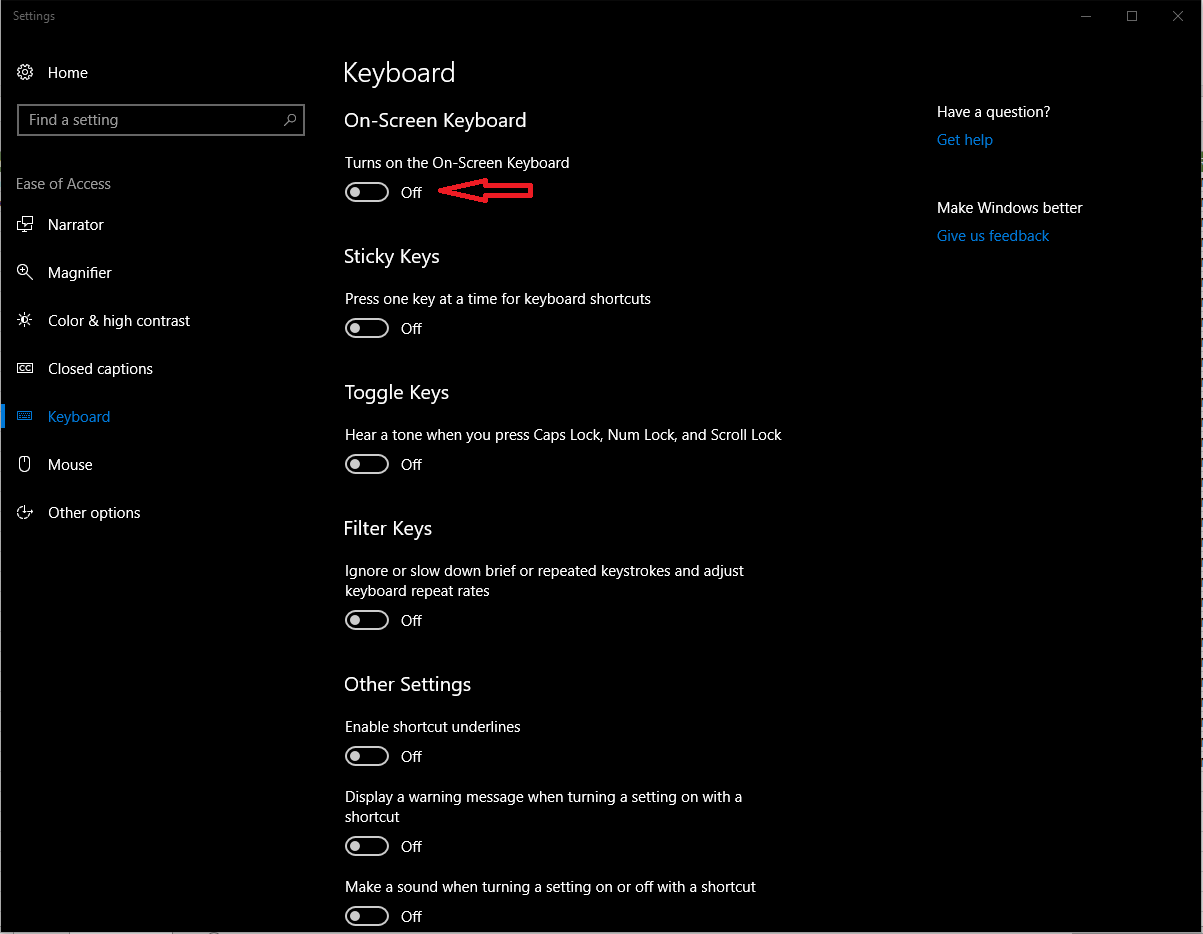Enable the Sticky Keys toggle

click(x=367, y=328)
